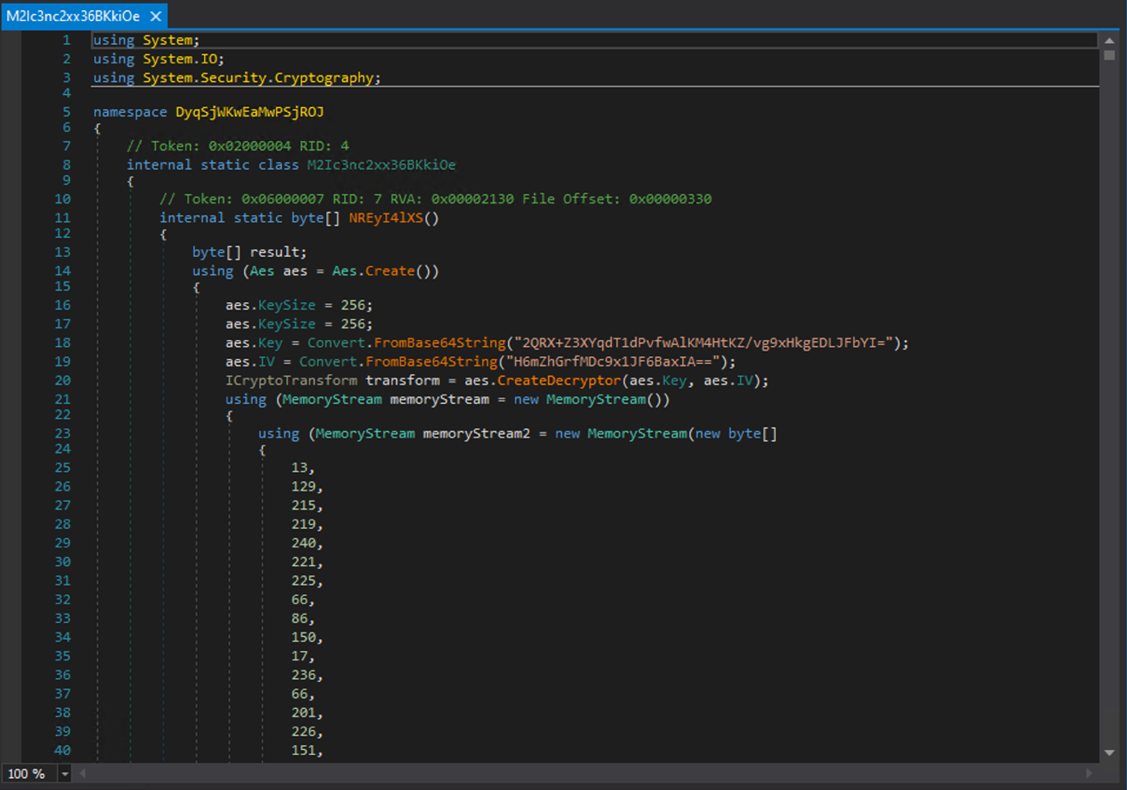Screen dimensions: 1127x790
Task: Click "using System.Security.Cryptography;" line
Action: coord(236,78)
